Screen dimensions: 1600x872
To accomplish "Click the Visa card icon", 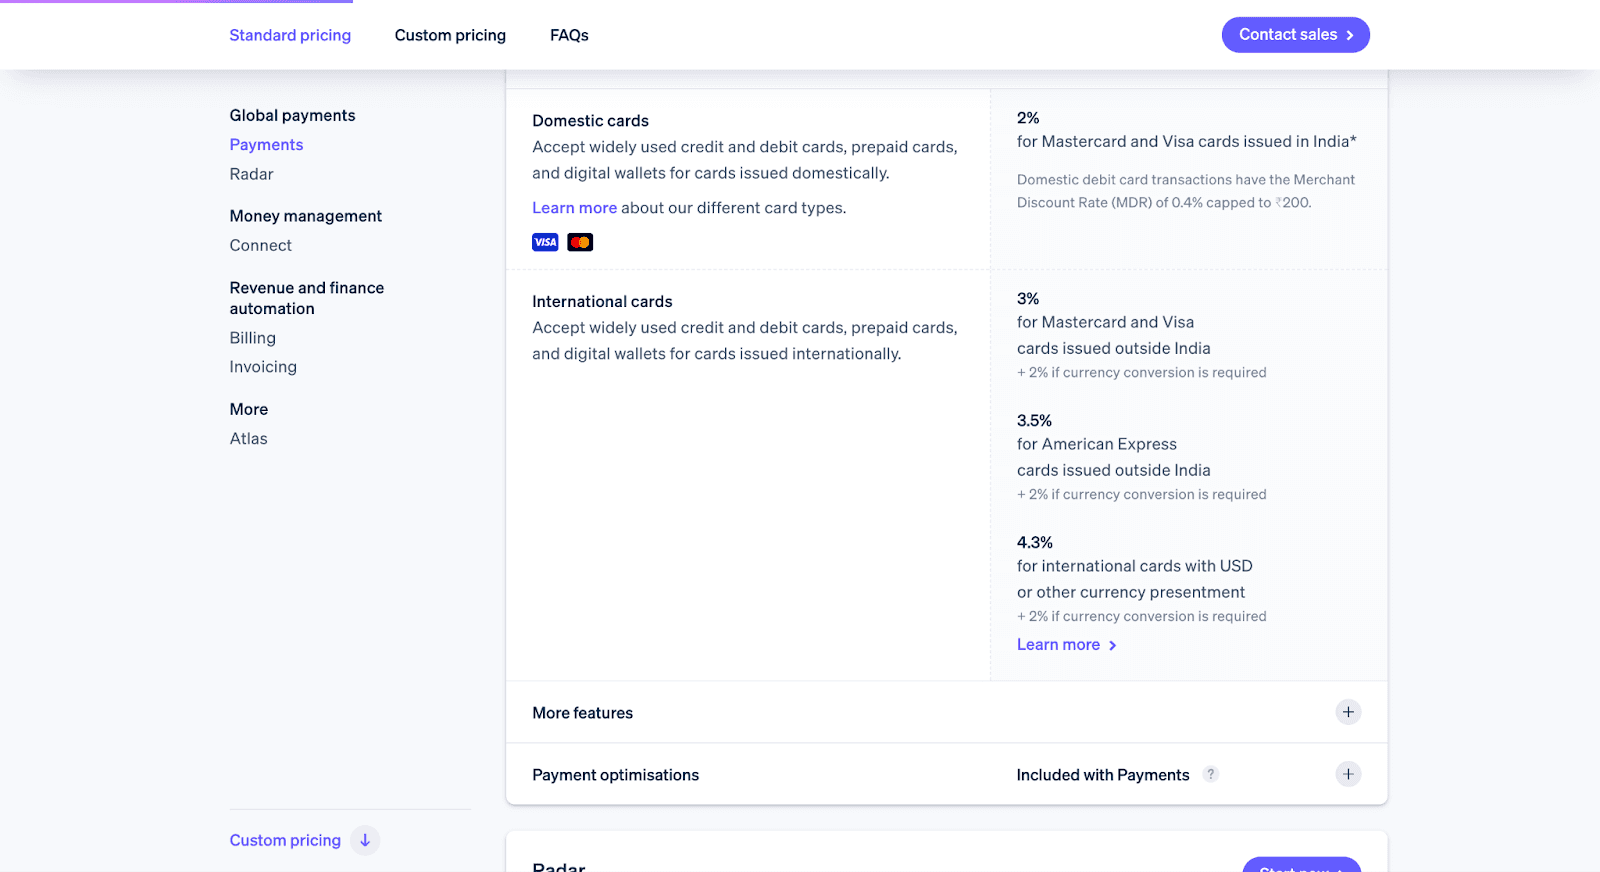I will 545,241.
